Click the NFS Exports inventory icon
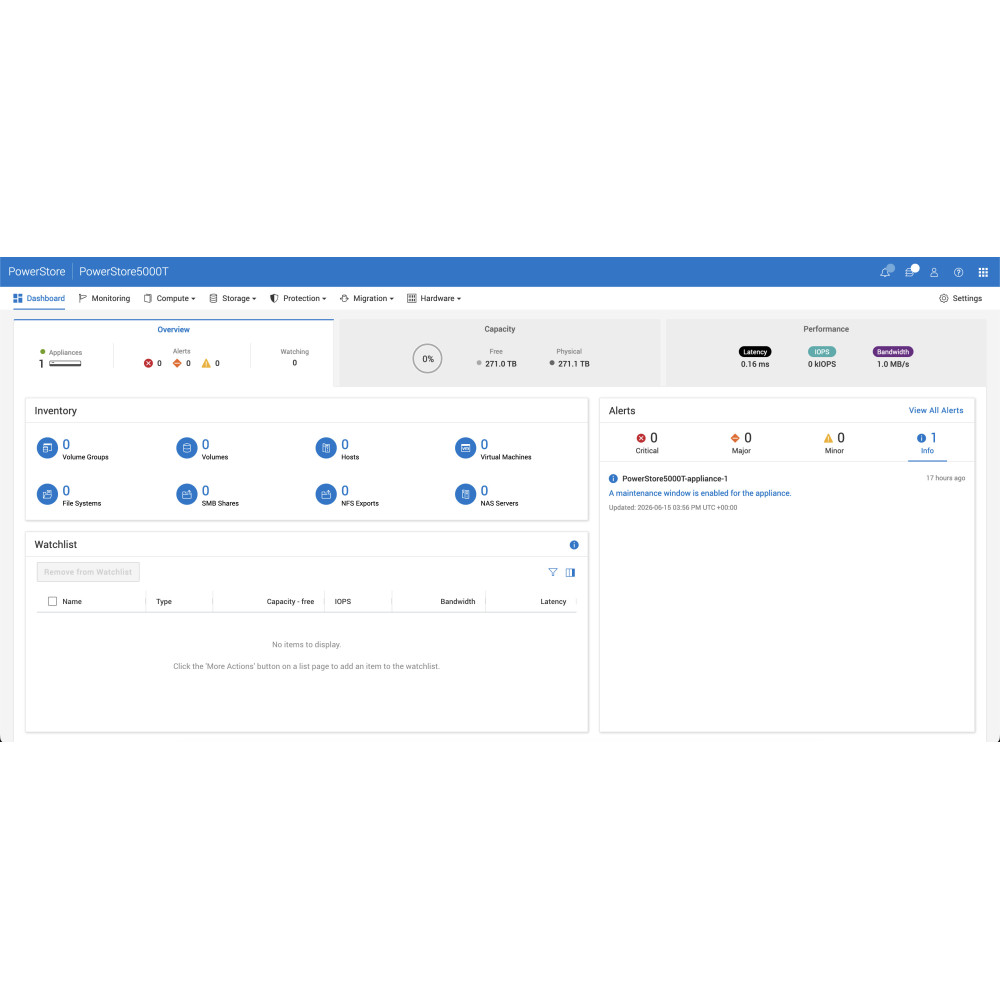 (x=326, y=494)
